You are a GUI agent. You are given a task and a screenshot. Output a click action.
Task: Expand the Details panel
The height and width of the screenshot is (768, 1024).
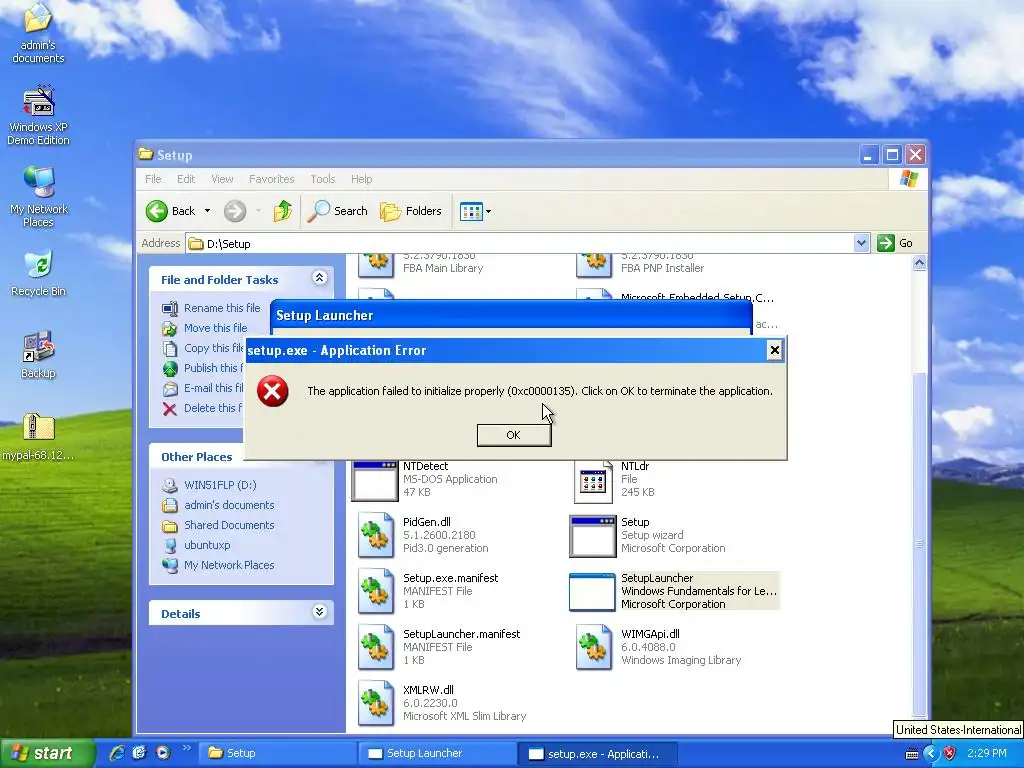point(319,612)
